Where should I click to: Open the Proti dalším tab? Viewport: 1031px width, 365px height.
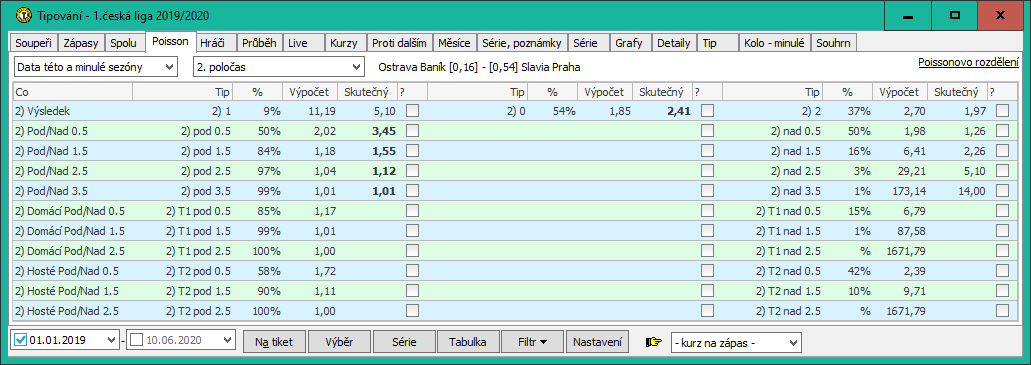coord(399,43)
